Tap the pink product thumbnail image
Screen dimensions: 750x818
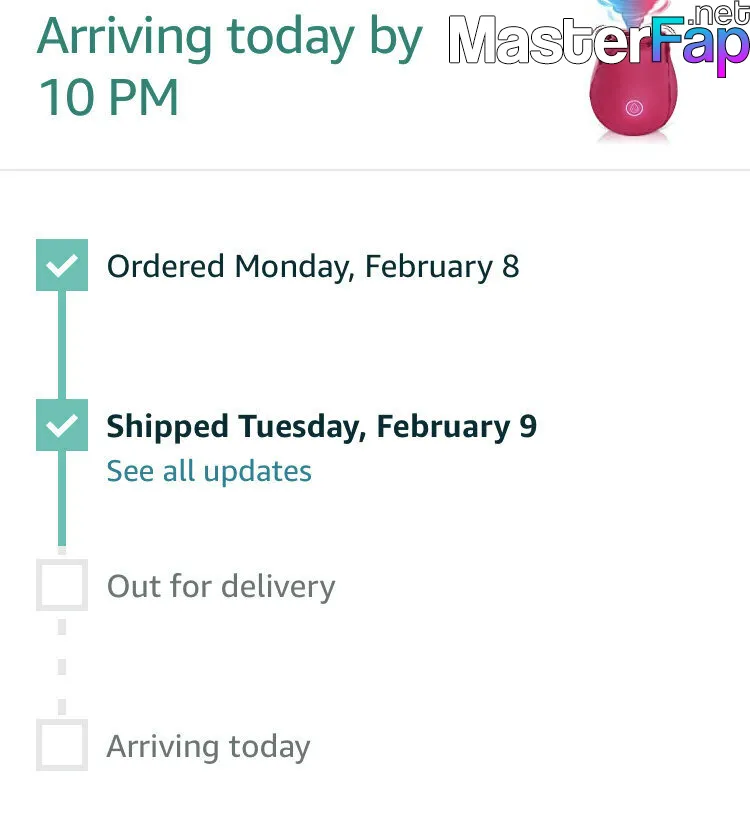coord(633,92)
